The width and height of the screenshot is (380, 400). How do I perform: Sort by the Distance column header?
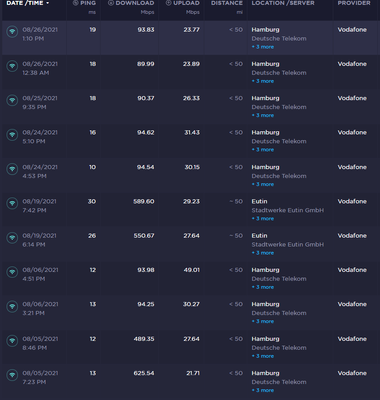click(227, 3)
